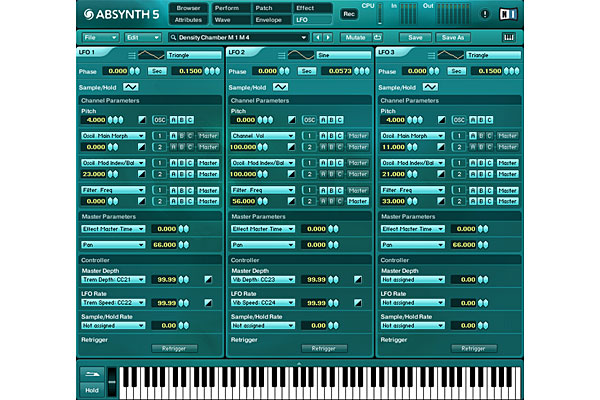Image resolution: width=600 pixels, height=400 pixels.
Task: Open the LFO 2 header menu lines icon
Action: point(282,56)
